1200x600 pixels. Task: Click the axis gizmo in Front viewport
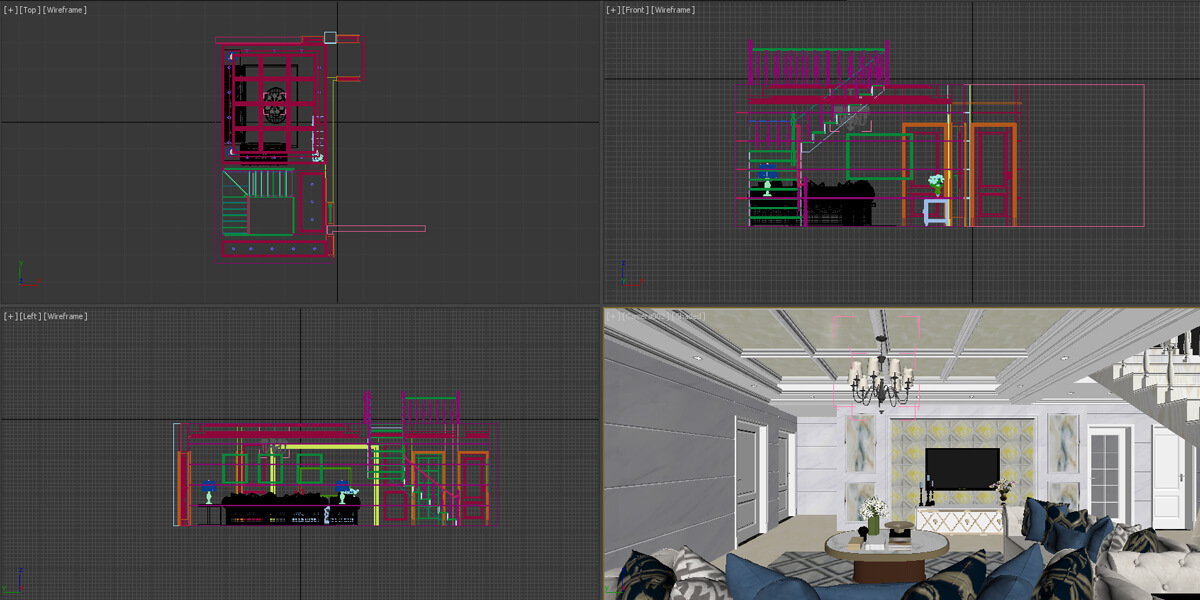click(624, 274)
